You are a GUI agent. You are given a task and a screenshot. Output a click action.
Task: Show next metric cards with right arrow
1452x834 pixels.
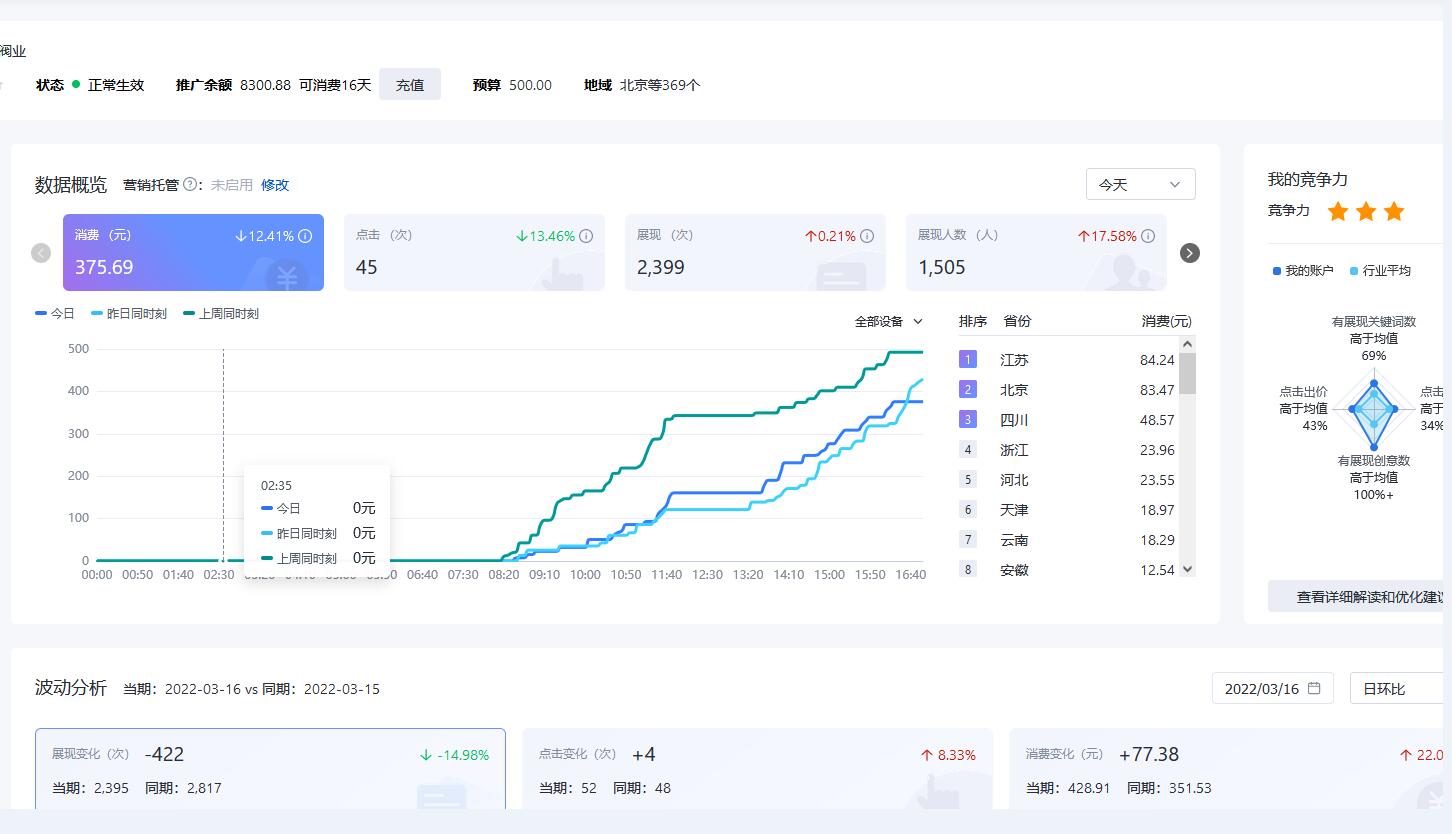tap(1190, 253)
